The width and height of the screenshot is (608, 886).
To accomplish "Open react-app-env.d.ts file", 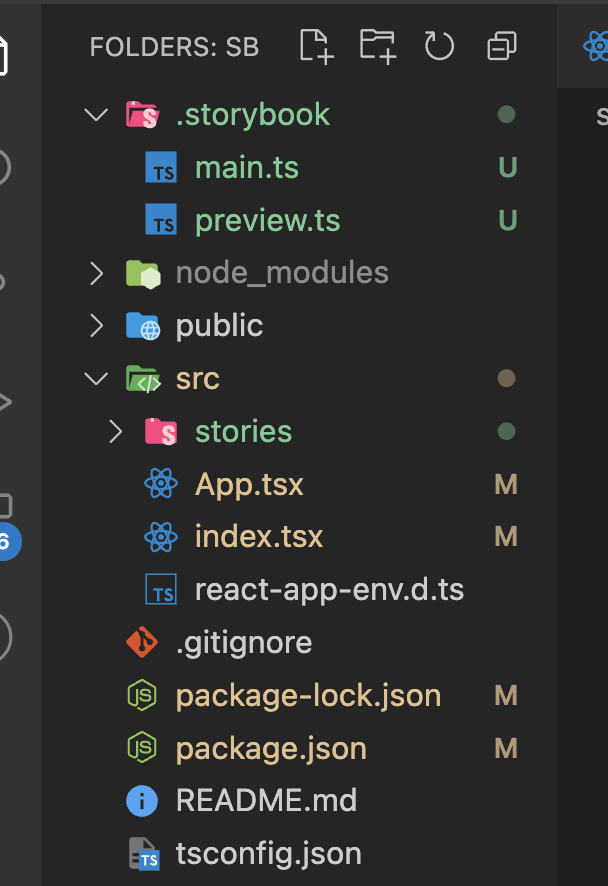I will pos(329,590).
